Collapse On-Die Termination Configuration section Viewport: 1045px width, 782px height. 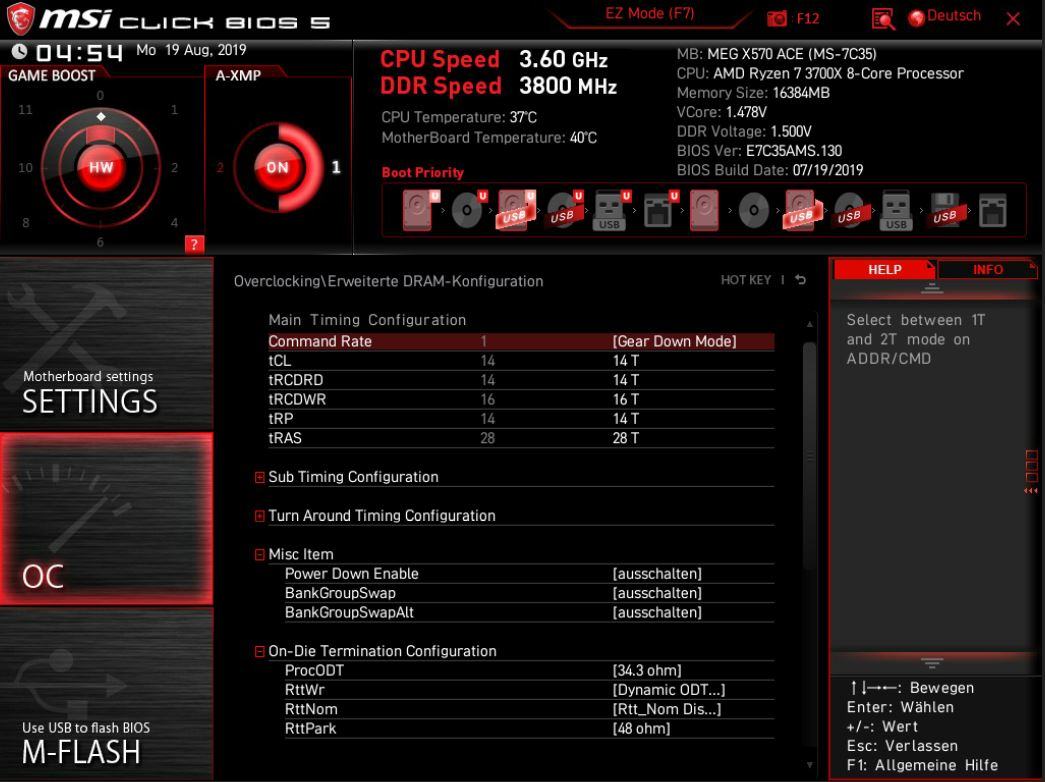click(260, 651)
